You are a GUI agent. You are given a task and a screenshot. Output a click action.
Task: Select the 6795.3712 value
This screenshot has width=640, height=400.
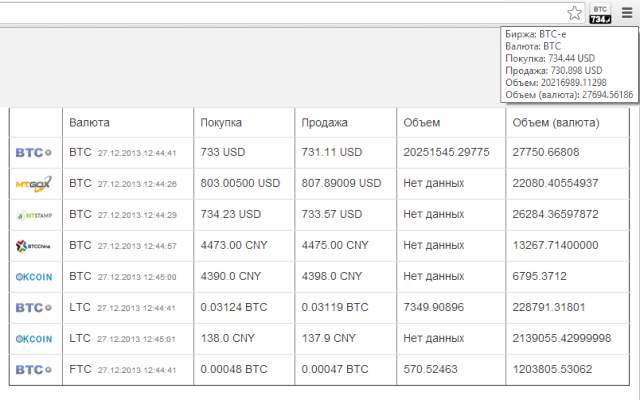(539, 276)
